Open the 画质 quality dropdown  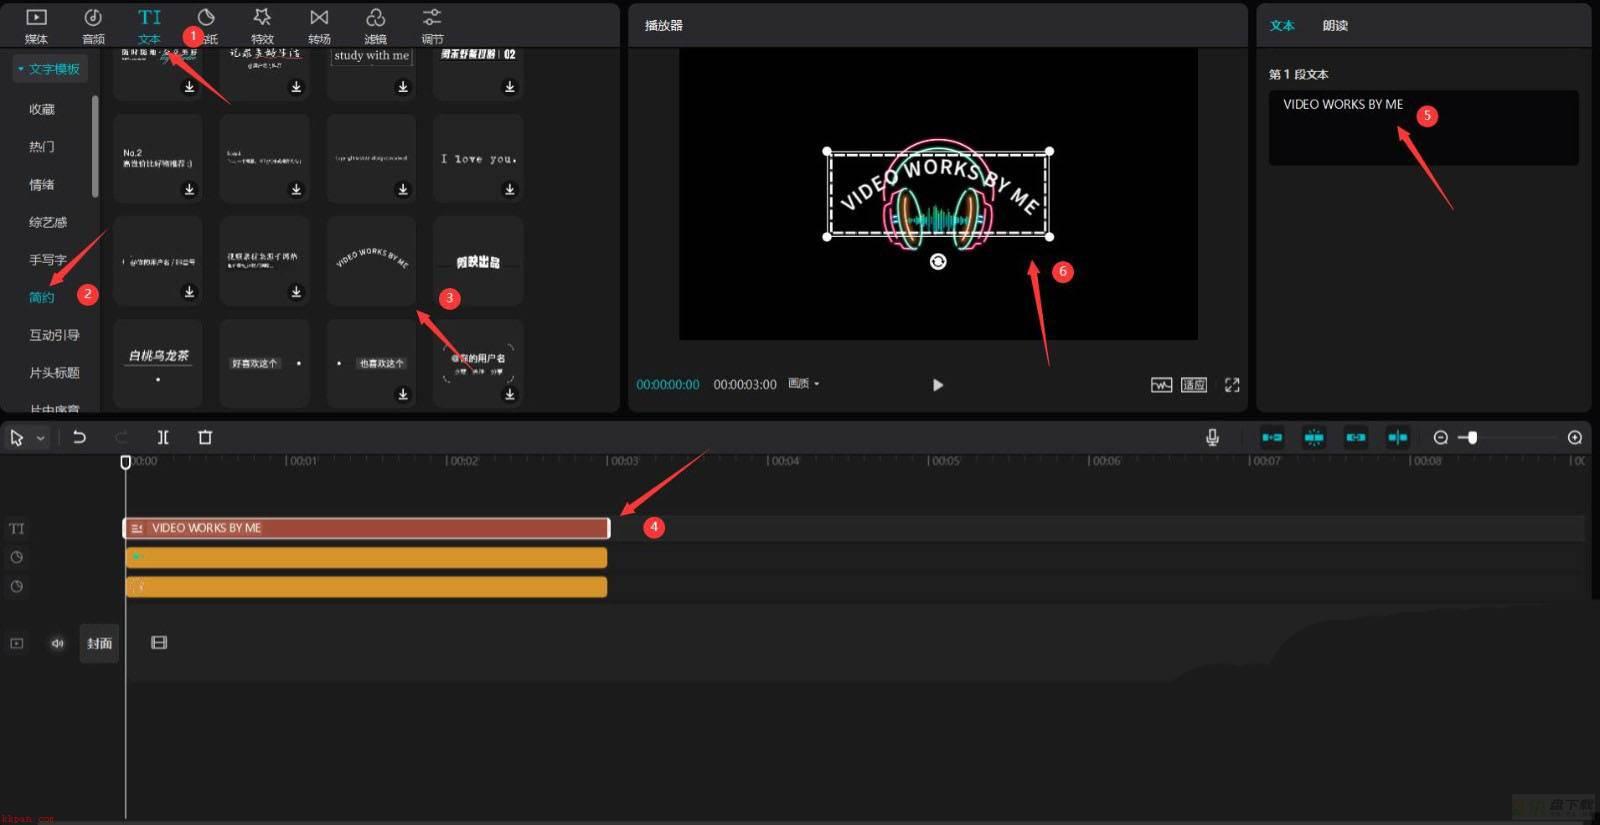click(x=804, y=384)
